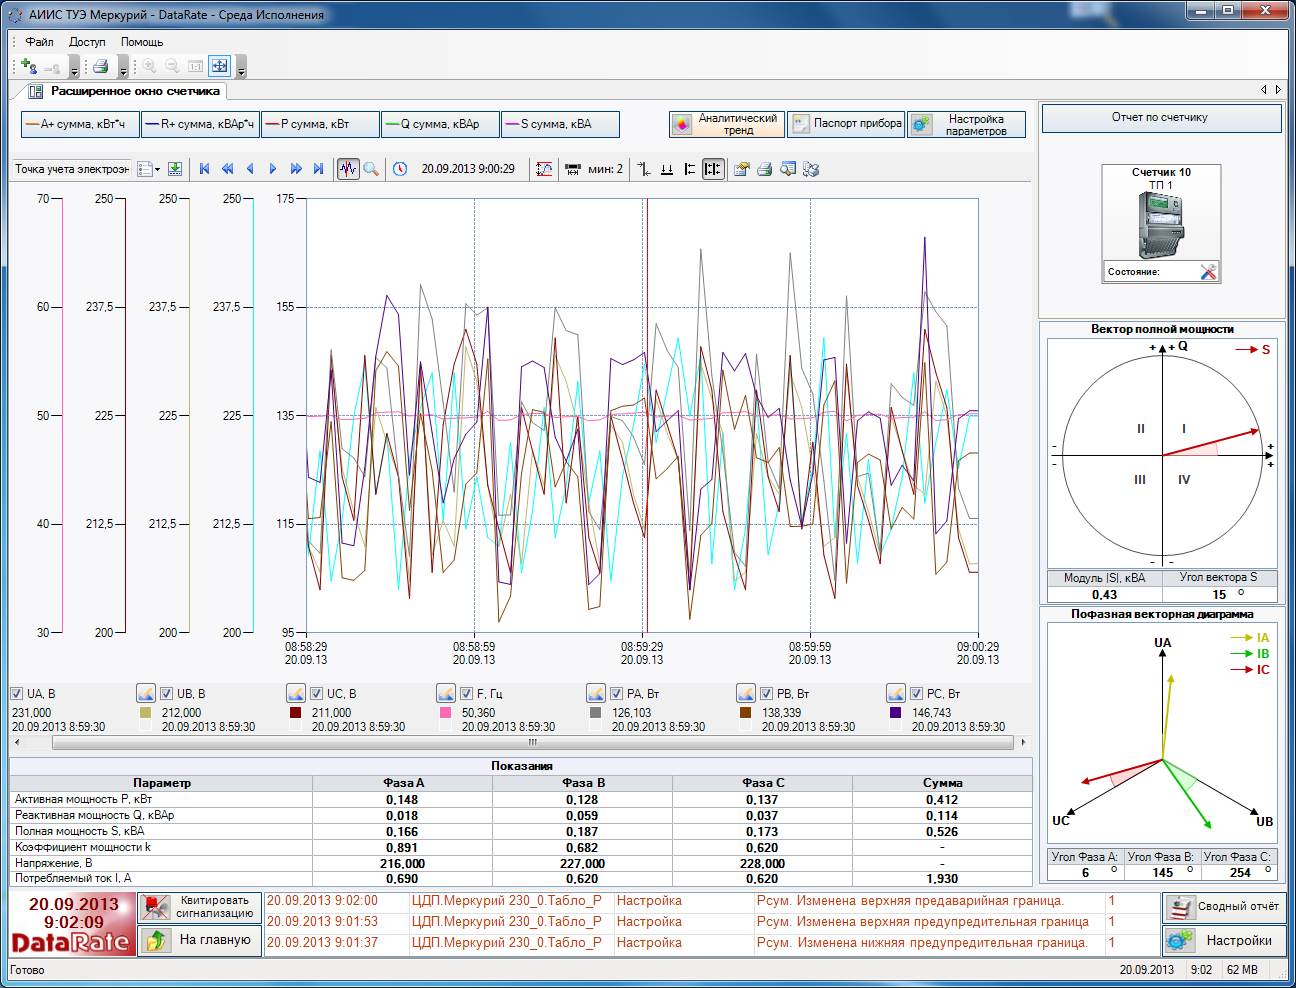Click the UB, В olive color swatch

[x=146, y=713]
